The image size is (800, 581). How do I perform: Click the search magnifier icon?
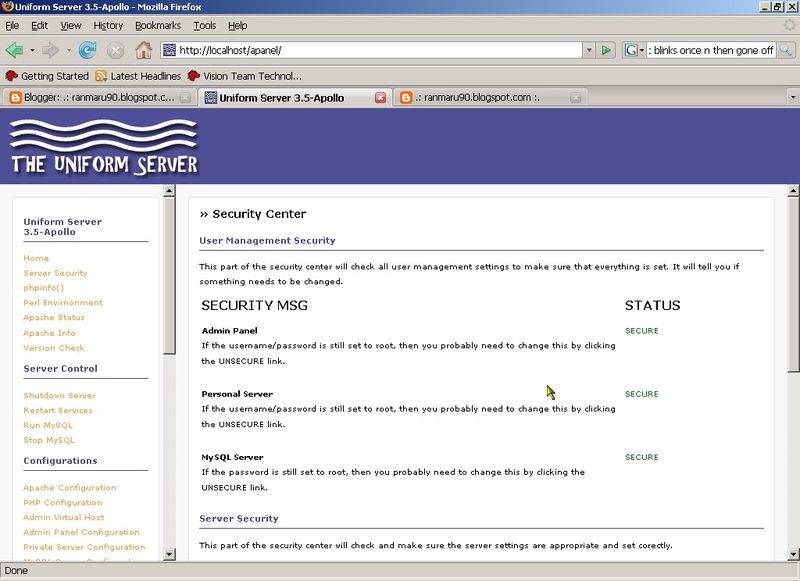[785, 50]
